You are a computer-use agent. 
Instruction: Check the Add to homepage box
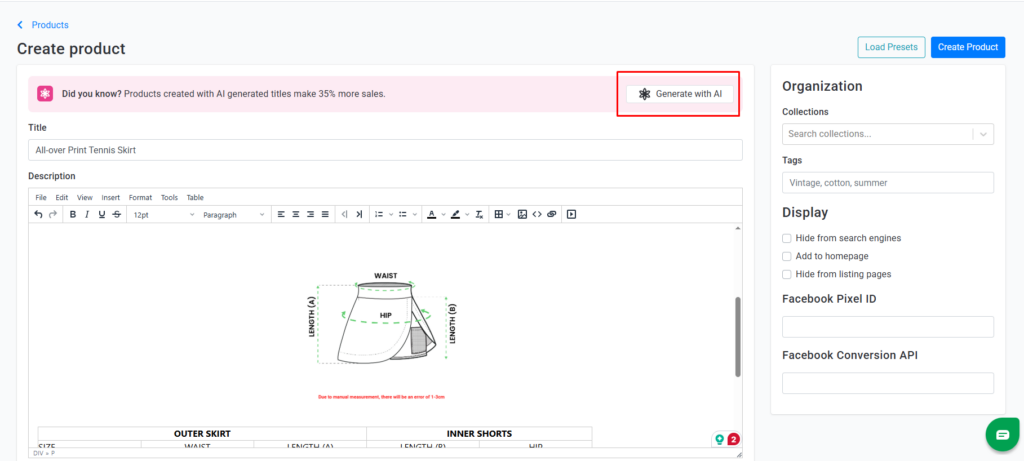(787, 256)
